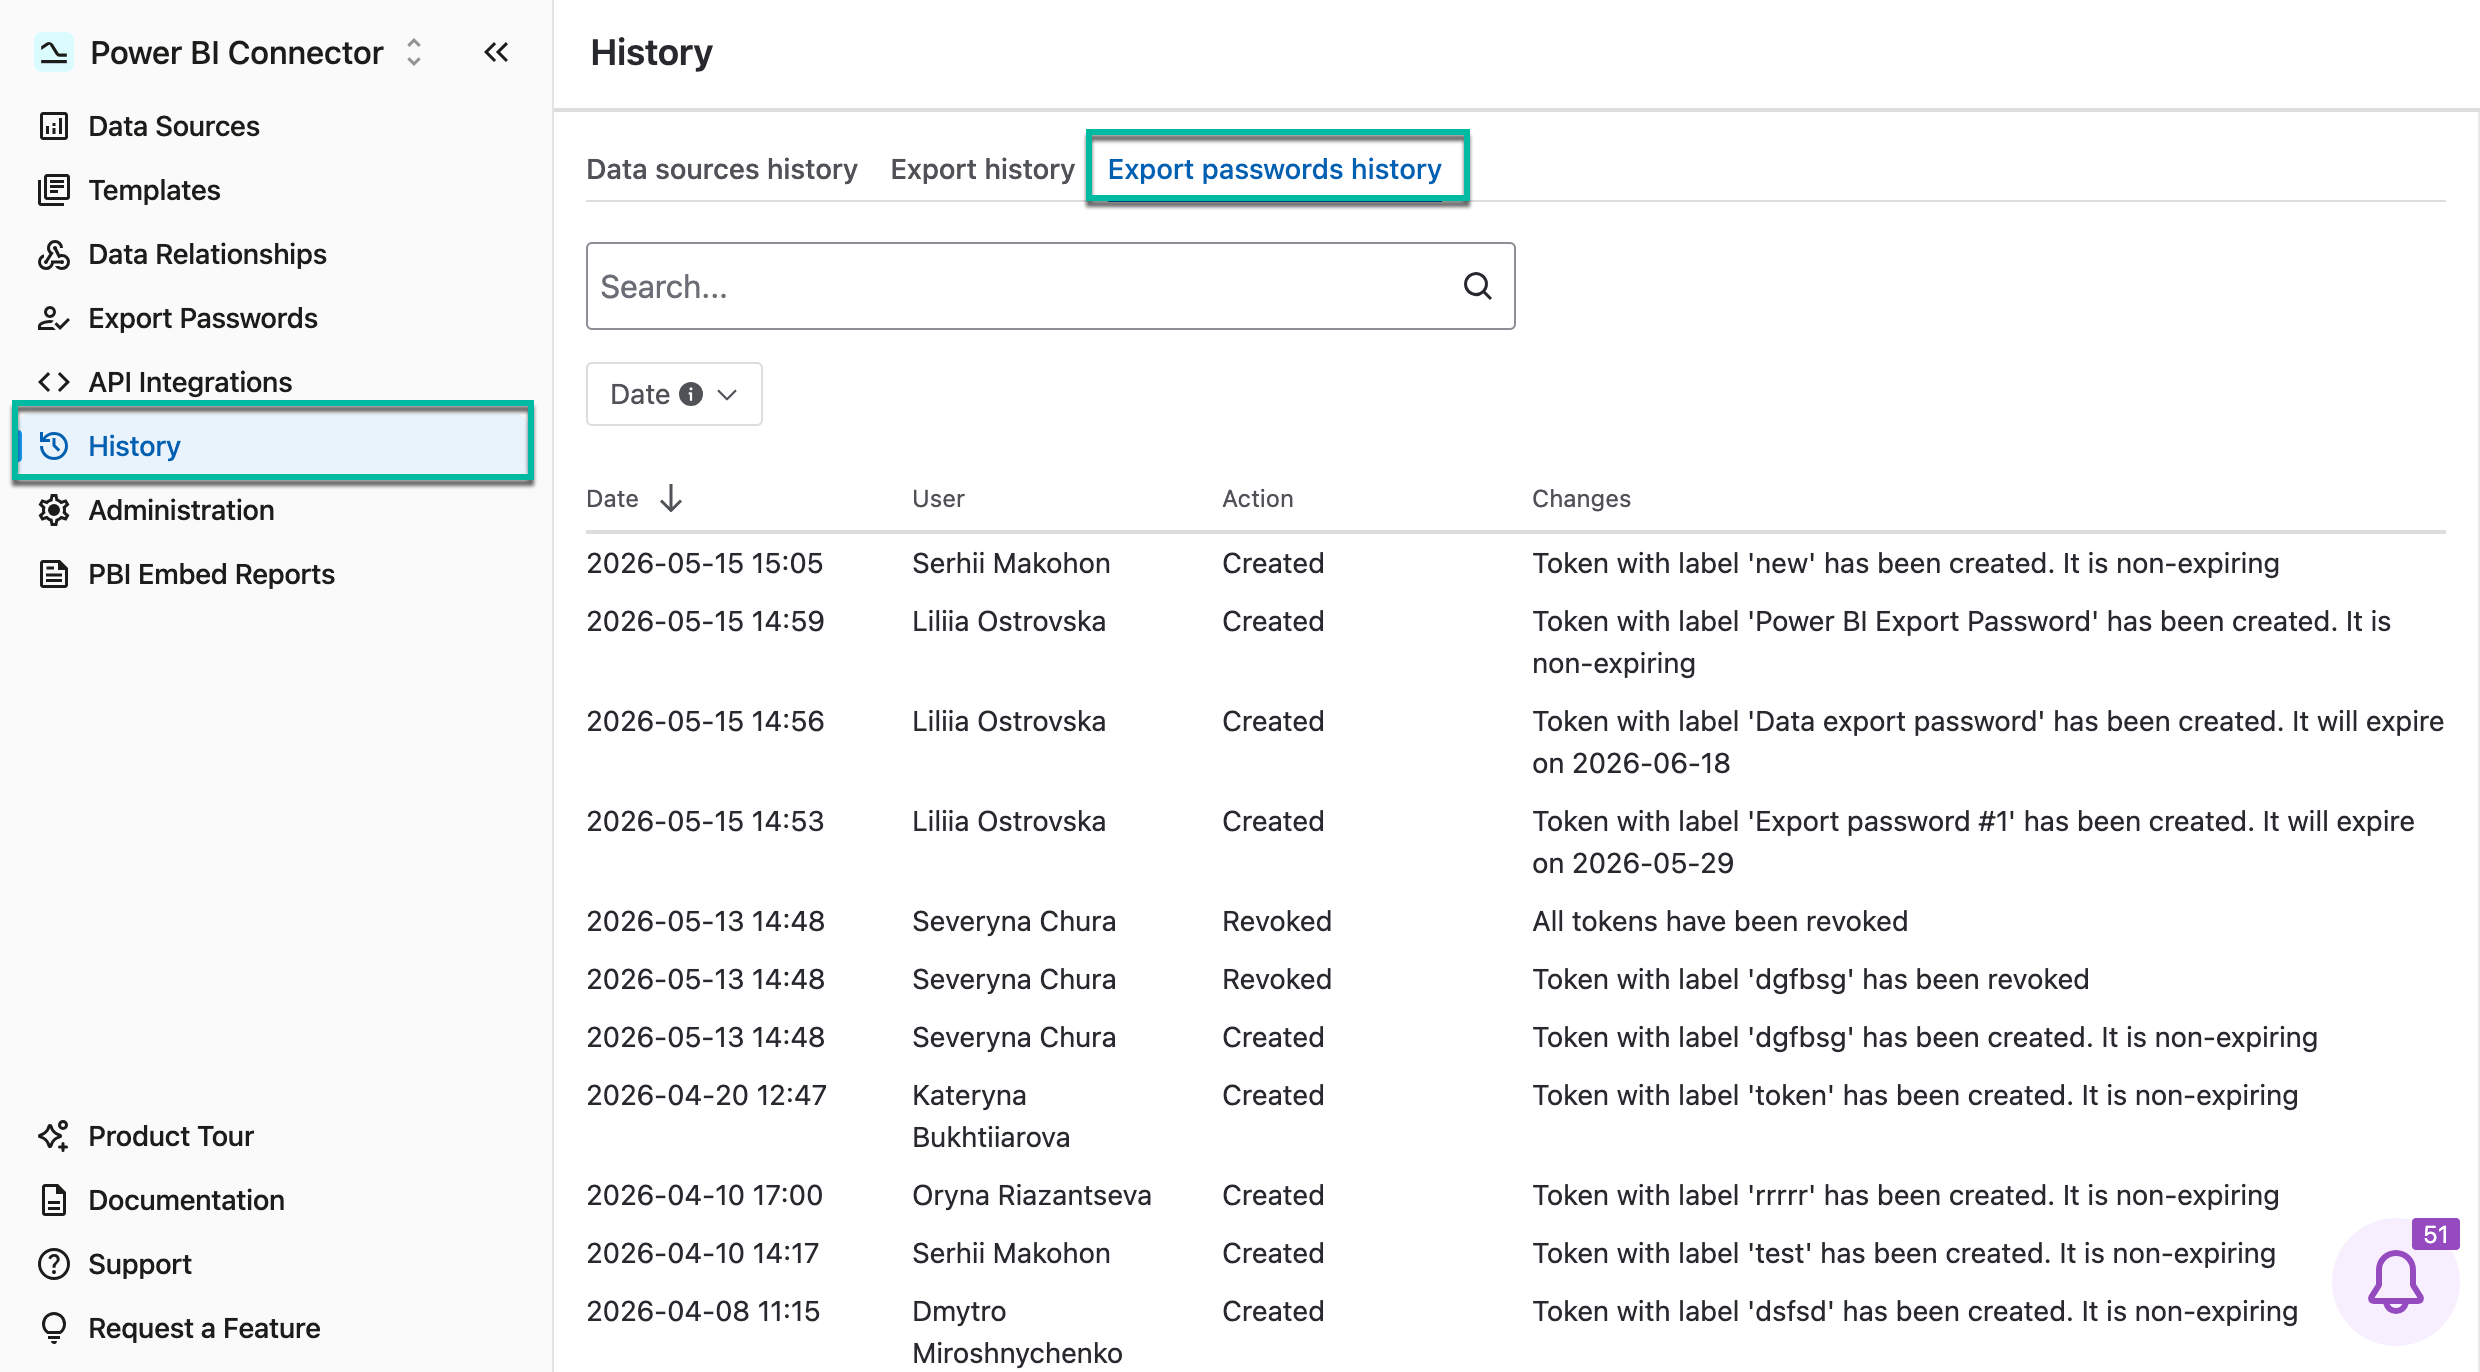Click the Administration gear icon
2480x1372 pixels.
[x=54, y=510]
